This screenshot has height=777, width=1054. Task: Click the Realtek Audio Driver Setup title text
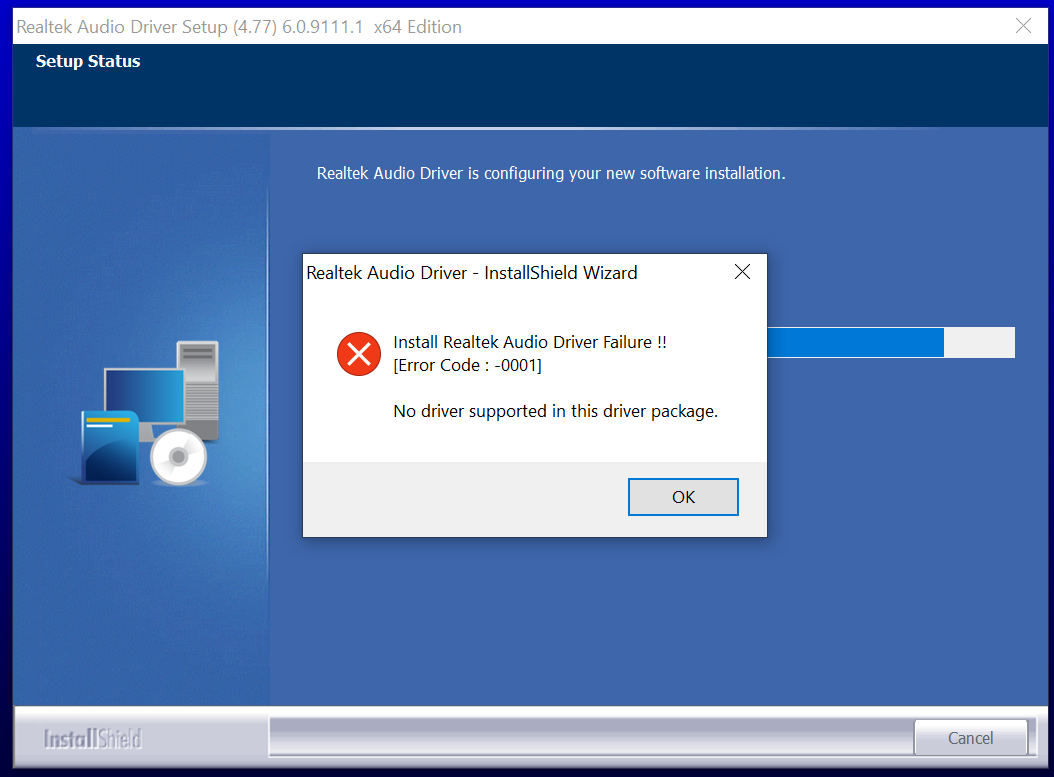tap(239, 27)
